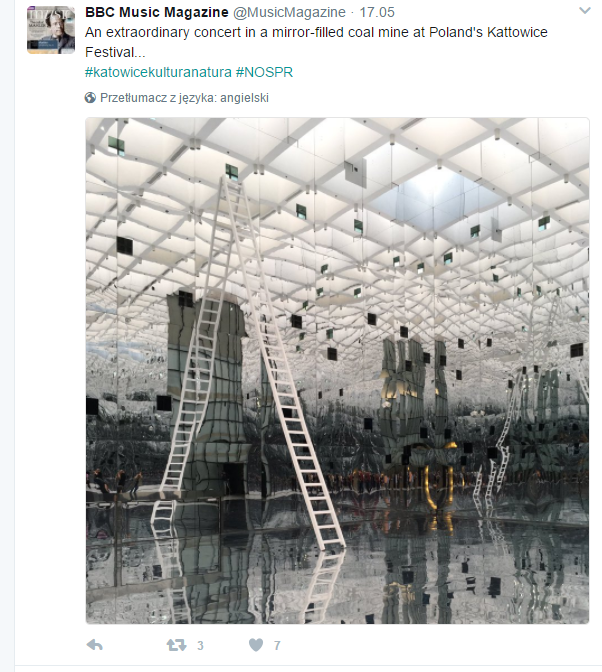Open BBC Music Magazine profile avatar

point(51,30)
